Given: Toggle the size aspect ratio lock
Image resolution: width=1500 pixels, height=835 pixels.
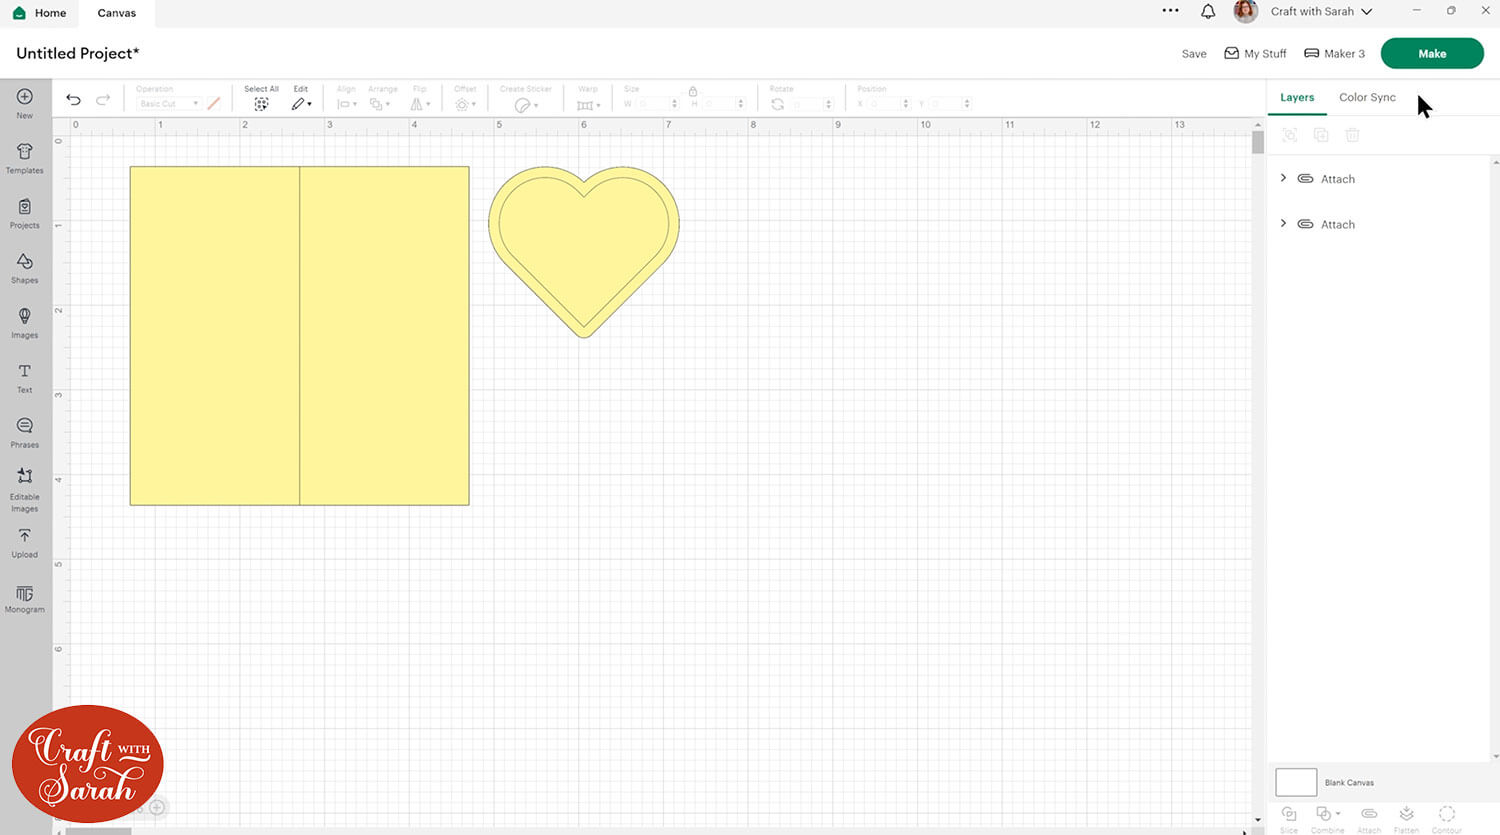Looking at the screenshot, I should 693,91.
